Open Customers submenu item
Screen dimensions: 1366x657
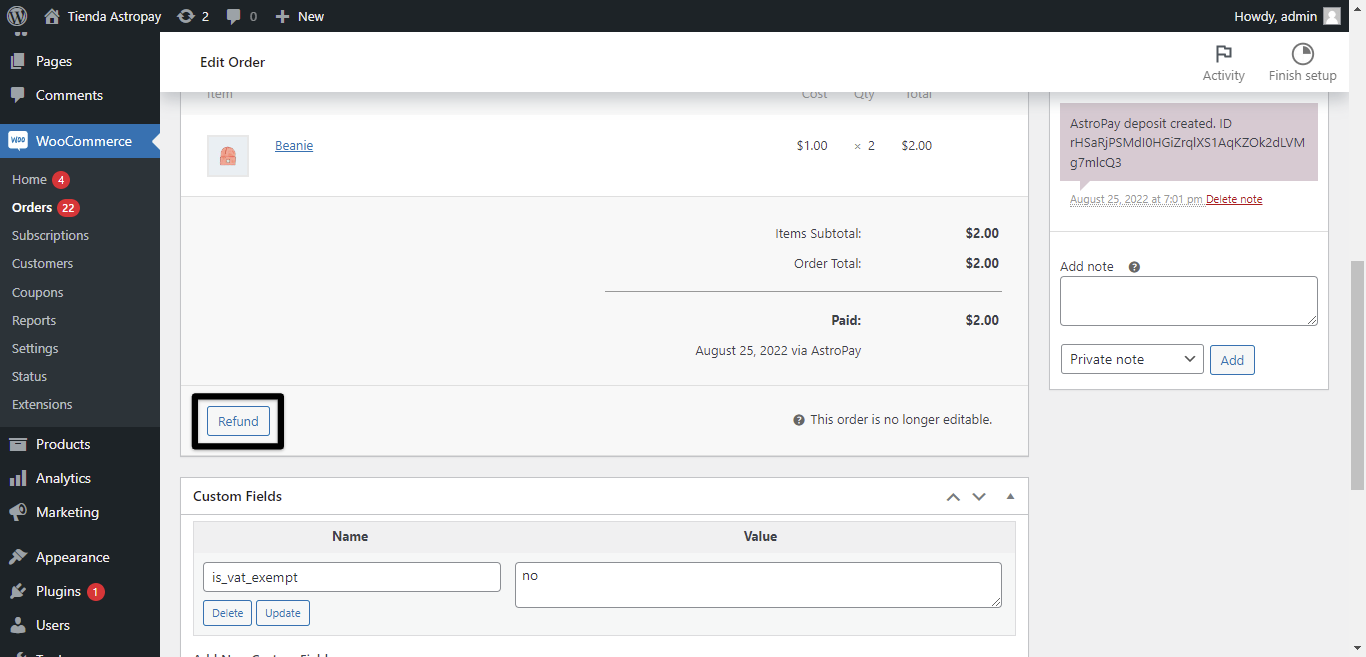[43, 264]
